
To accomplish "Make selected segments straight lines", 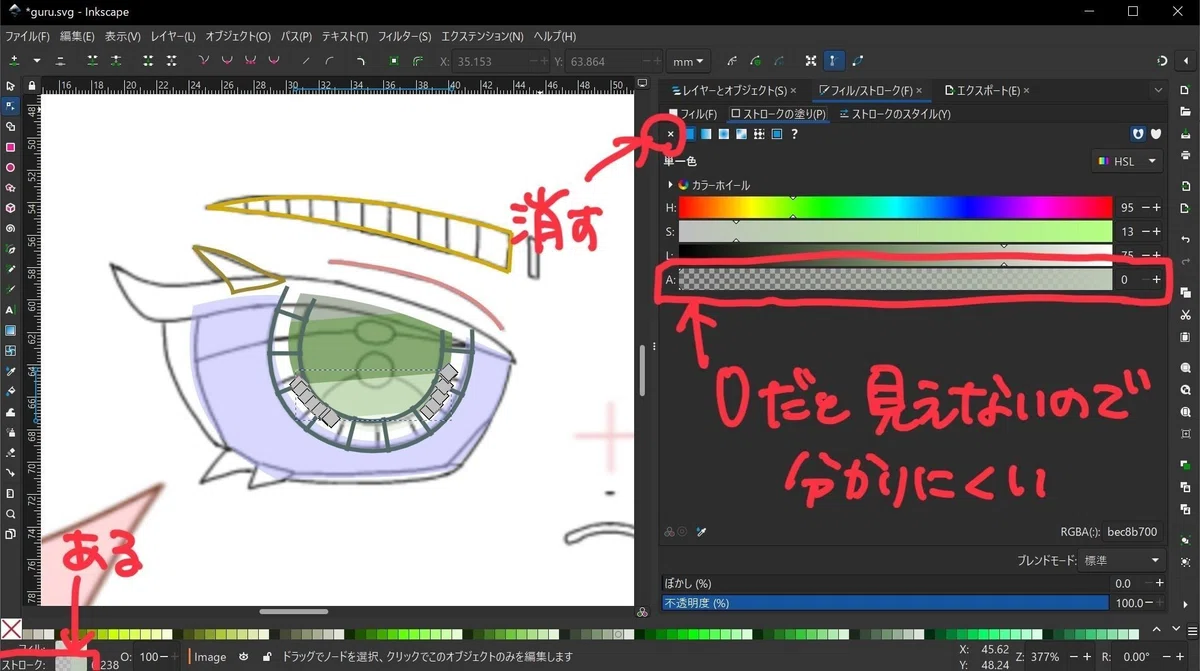I will click(x=306, y=61).
